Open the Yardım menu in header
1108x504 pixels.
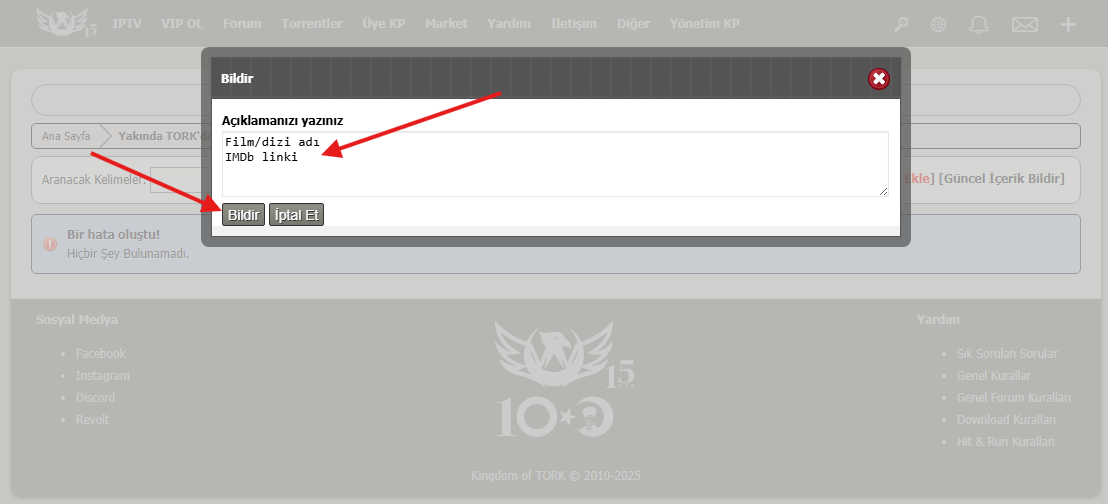pyautogui.click(x=509, y=24)
